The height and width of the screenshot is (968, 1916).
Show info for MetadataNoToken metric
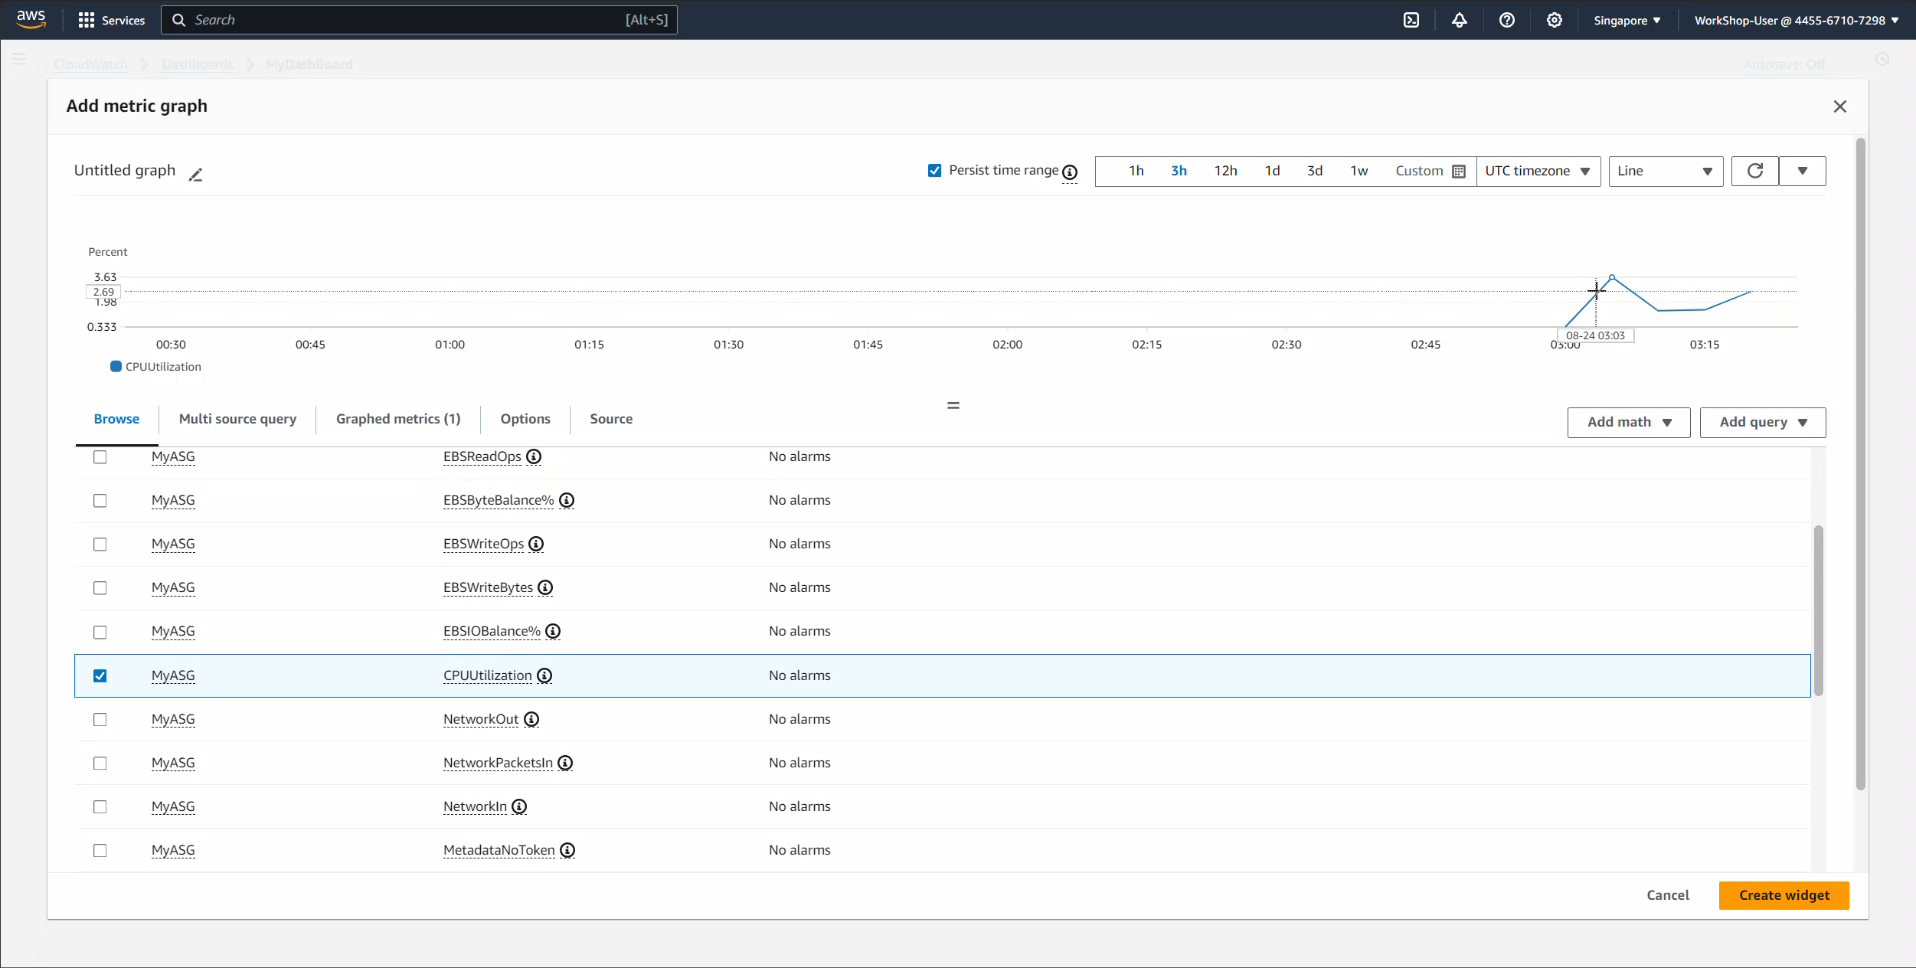click(x=567, y=850)
